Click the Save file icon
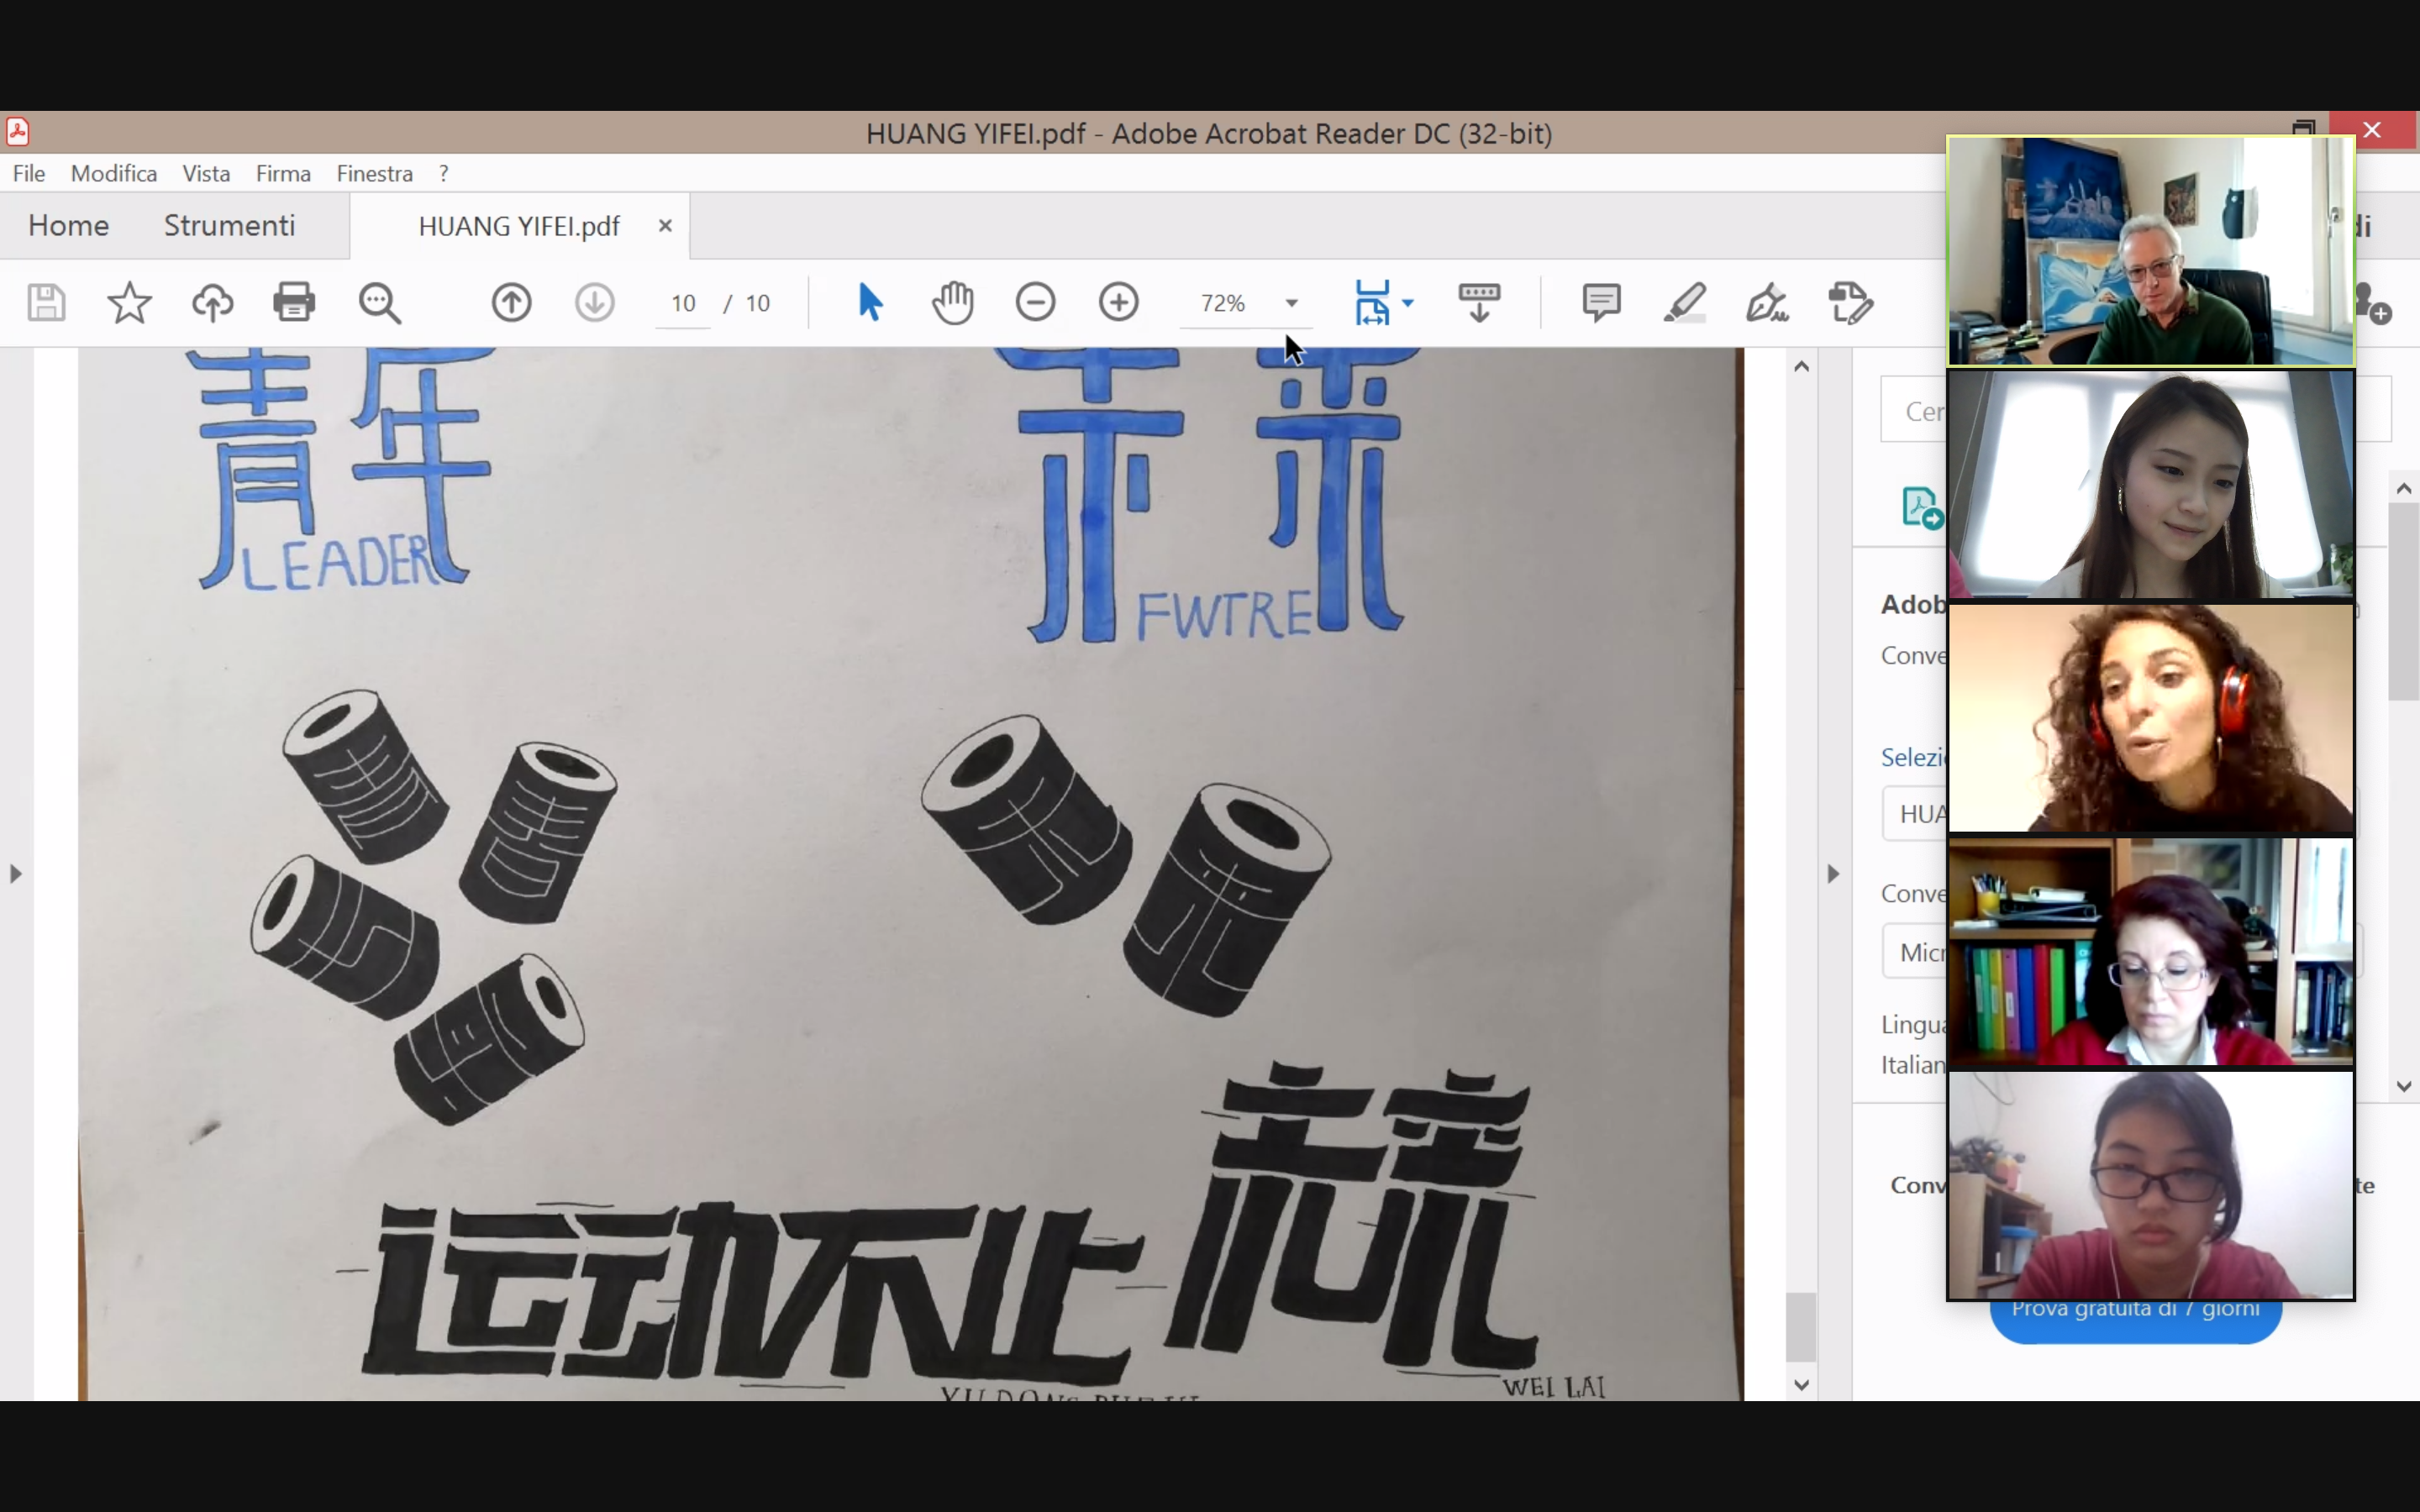This screenshot has width=2420, height=1512. pyautogui.click(x=46, y=302)
